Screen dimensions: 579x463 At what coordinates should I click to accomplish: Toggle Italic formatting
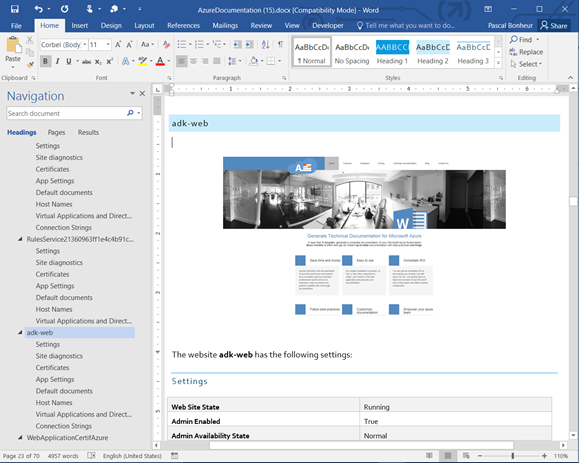pyautogui.click(x=57, y=61)
